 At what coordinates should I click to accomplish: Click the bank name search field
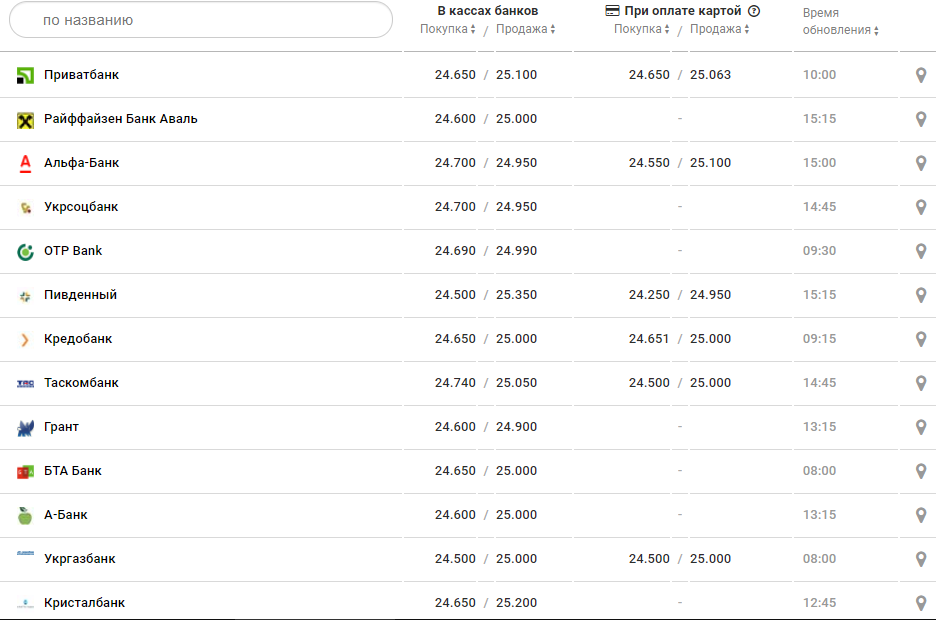[200, 20]
